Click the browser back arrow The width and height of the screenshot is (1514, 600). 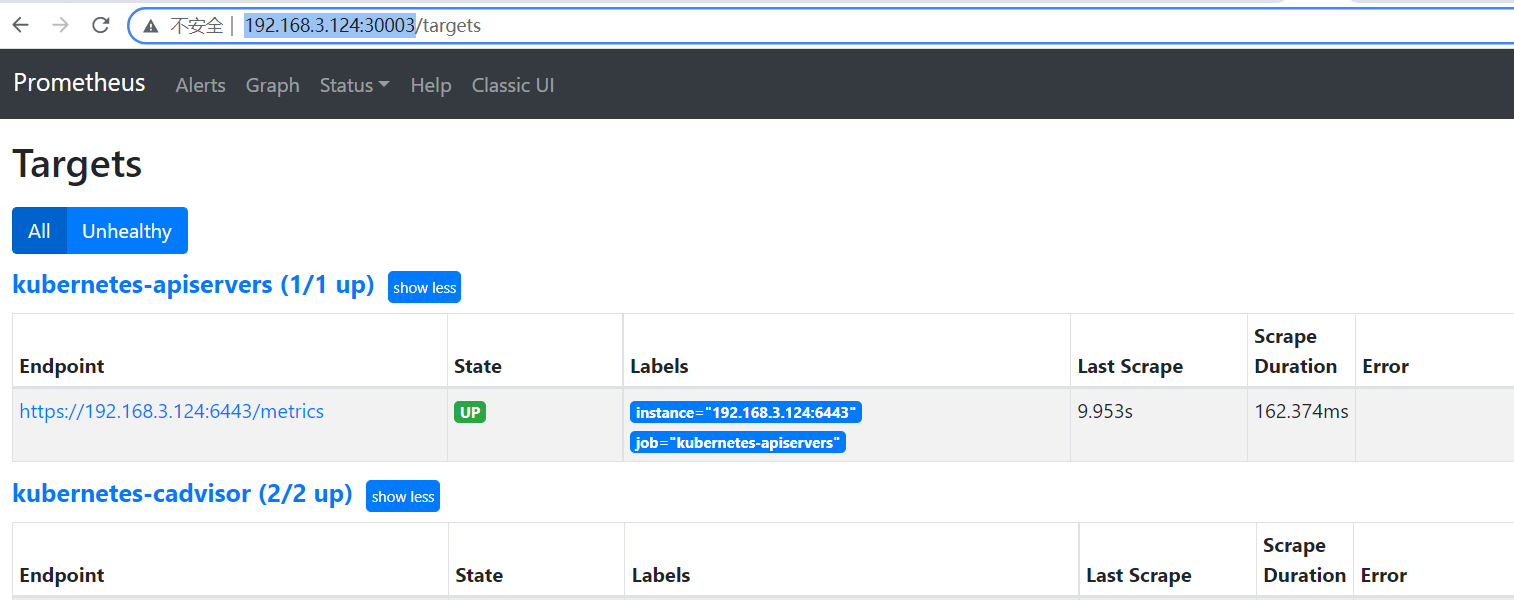[x=20, y=25]
